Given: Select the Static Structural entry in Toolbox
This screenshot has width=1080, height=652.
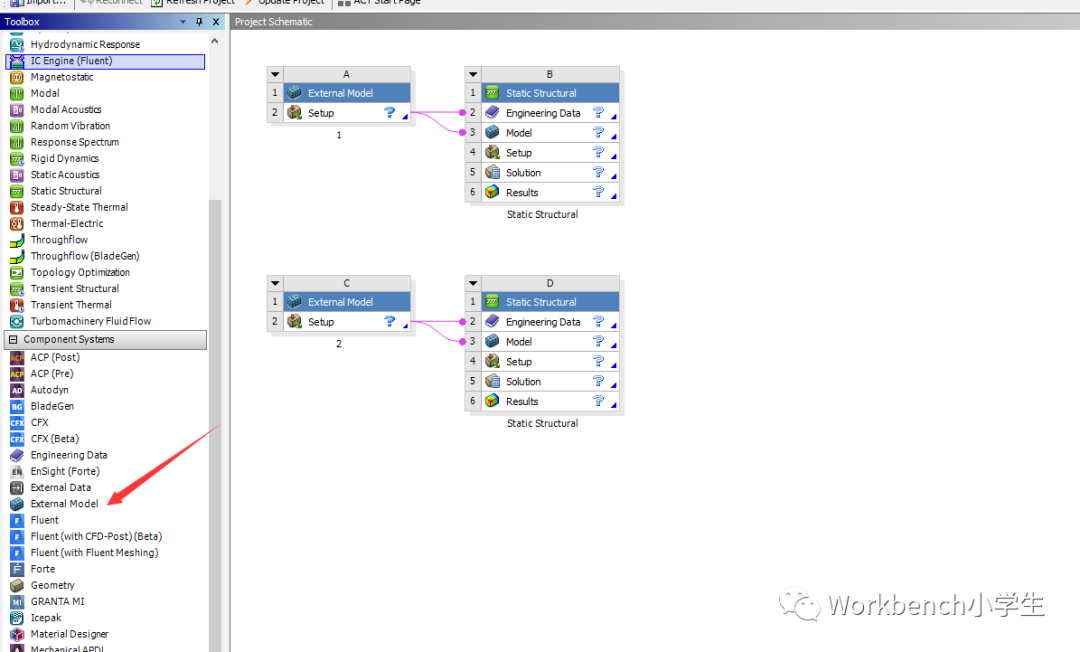Looking at the screenshot, I should [66, 191].
